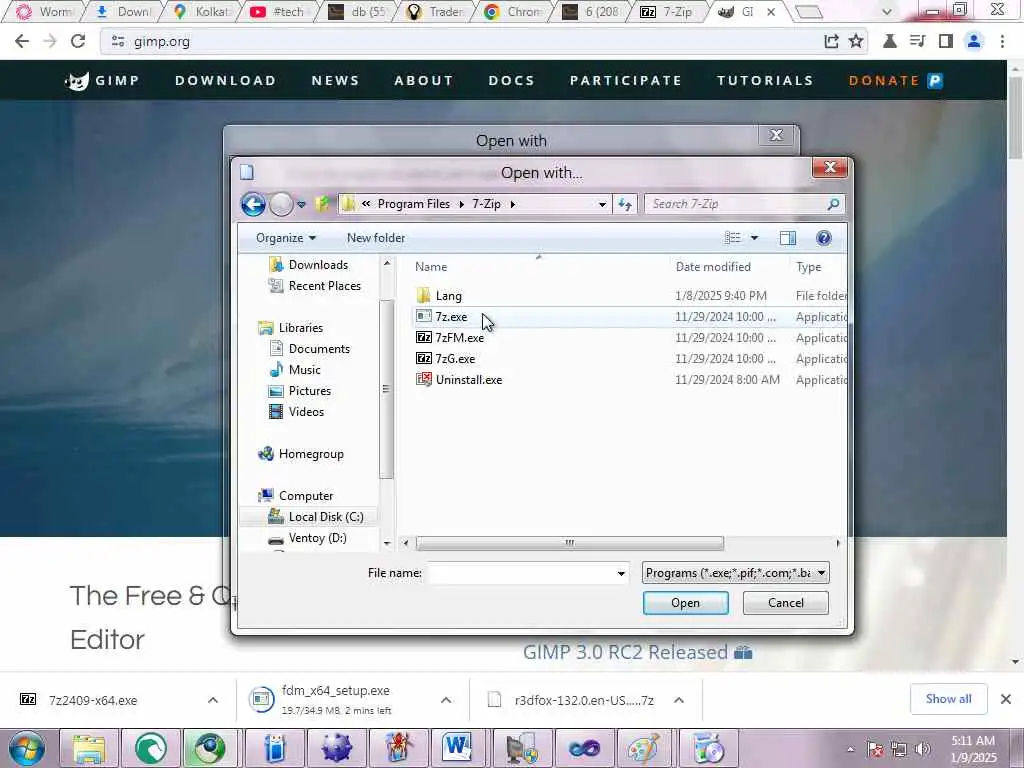This screenshot has height=768, width=1024.
Task: Click the help question mark icon
Action: [x=824, y=238]
